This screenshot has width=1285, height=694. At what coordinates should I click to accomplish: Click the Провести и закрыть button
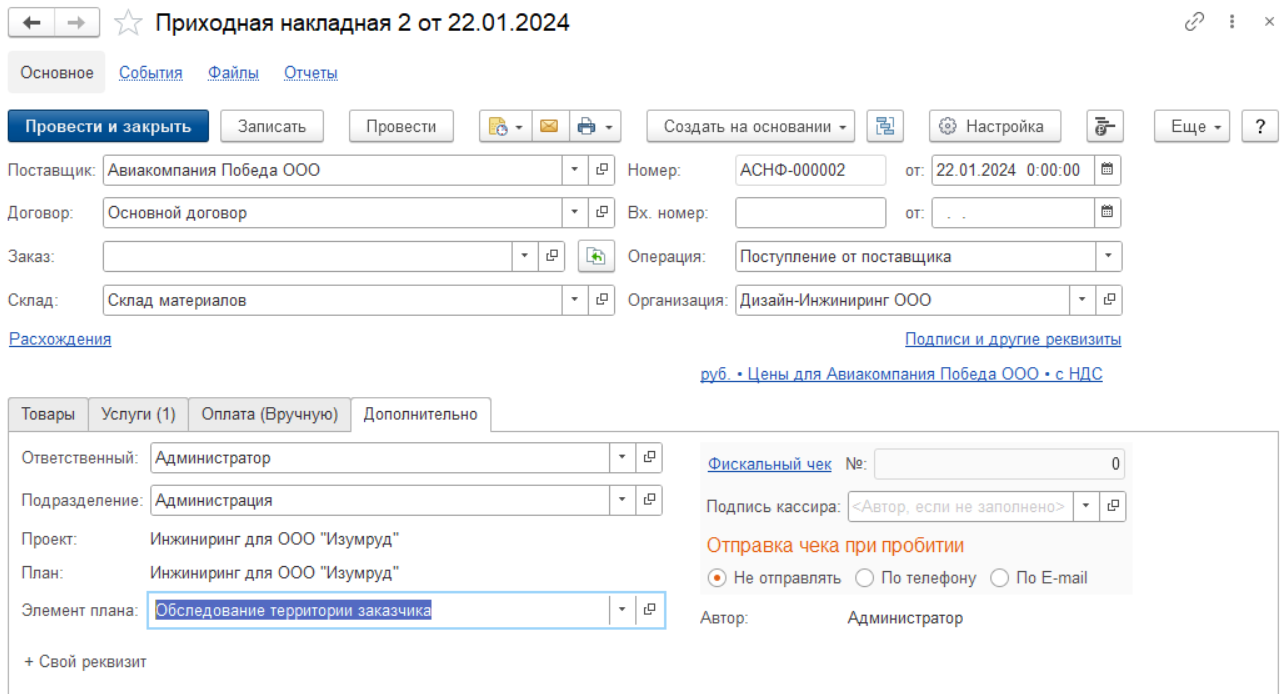pos(108,126)
